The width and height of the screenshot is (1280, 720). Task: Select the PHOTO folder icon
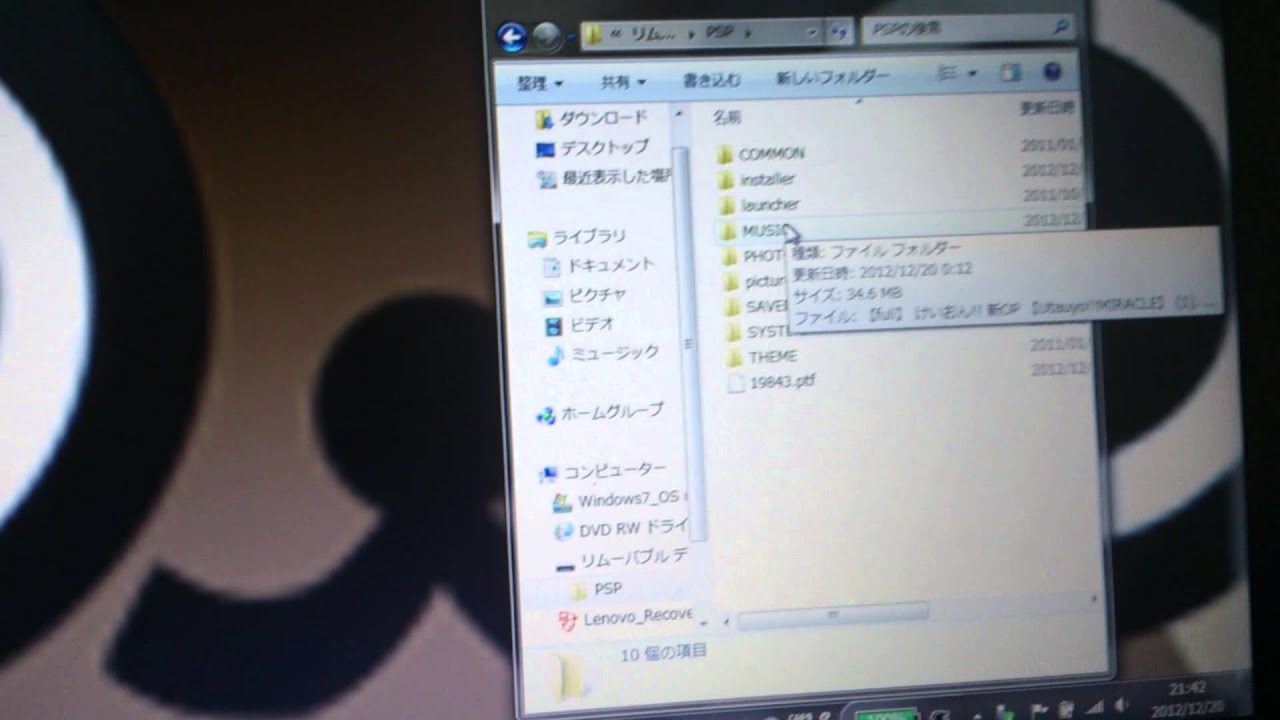[x=729, y=257]
